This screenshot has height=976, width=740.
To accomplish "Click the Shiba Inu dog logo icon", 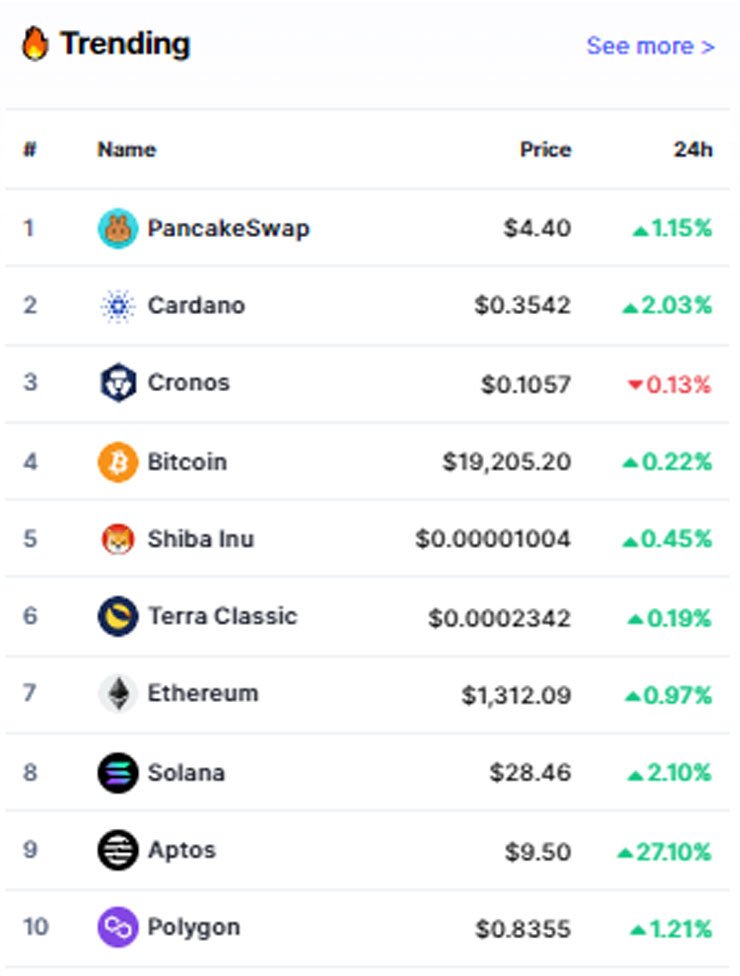I will click(118, 539).
